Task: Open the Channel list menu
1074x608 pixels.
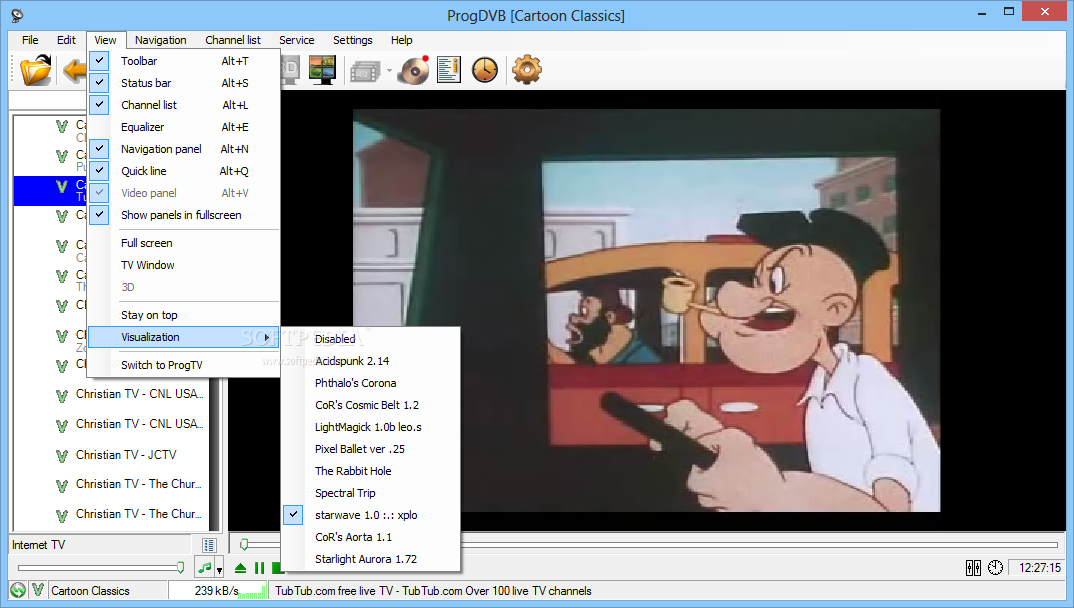Action: point(233,40)
